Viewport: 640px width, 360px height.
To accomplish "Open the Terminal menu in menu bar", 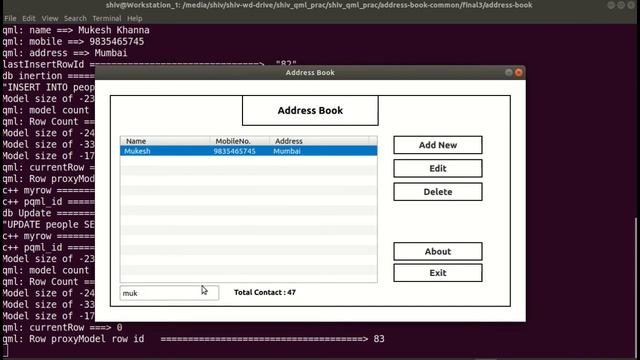I will coord(107,18).
